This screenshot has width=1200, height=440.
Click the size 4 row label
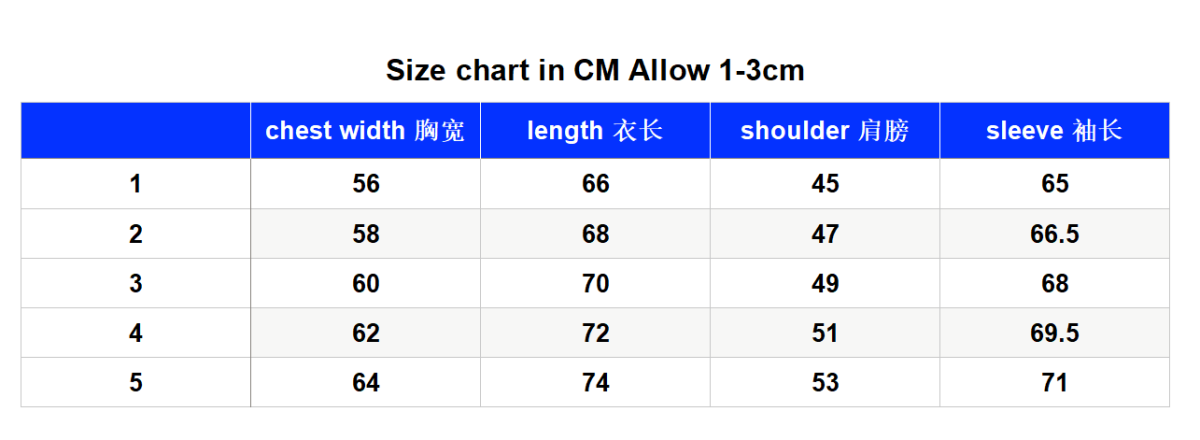(136, 333)
